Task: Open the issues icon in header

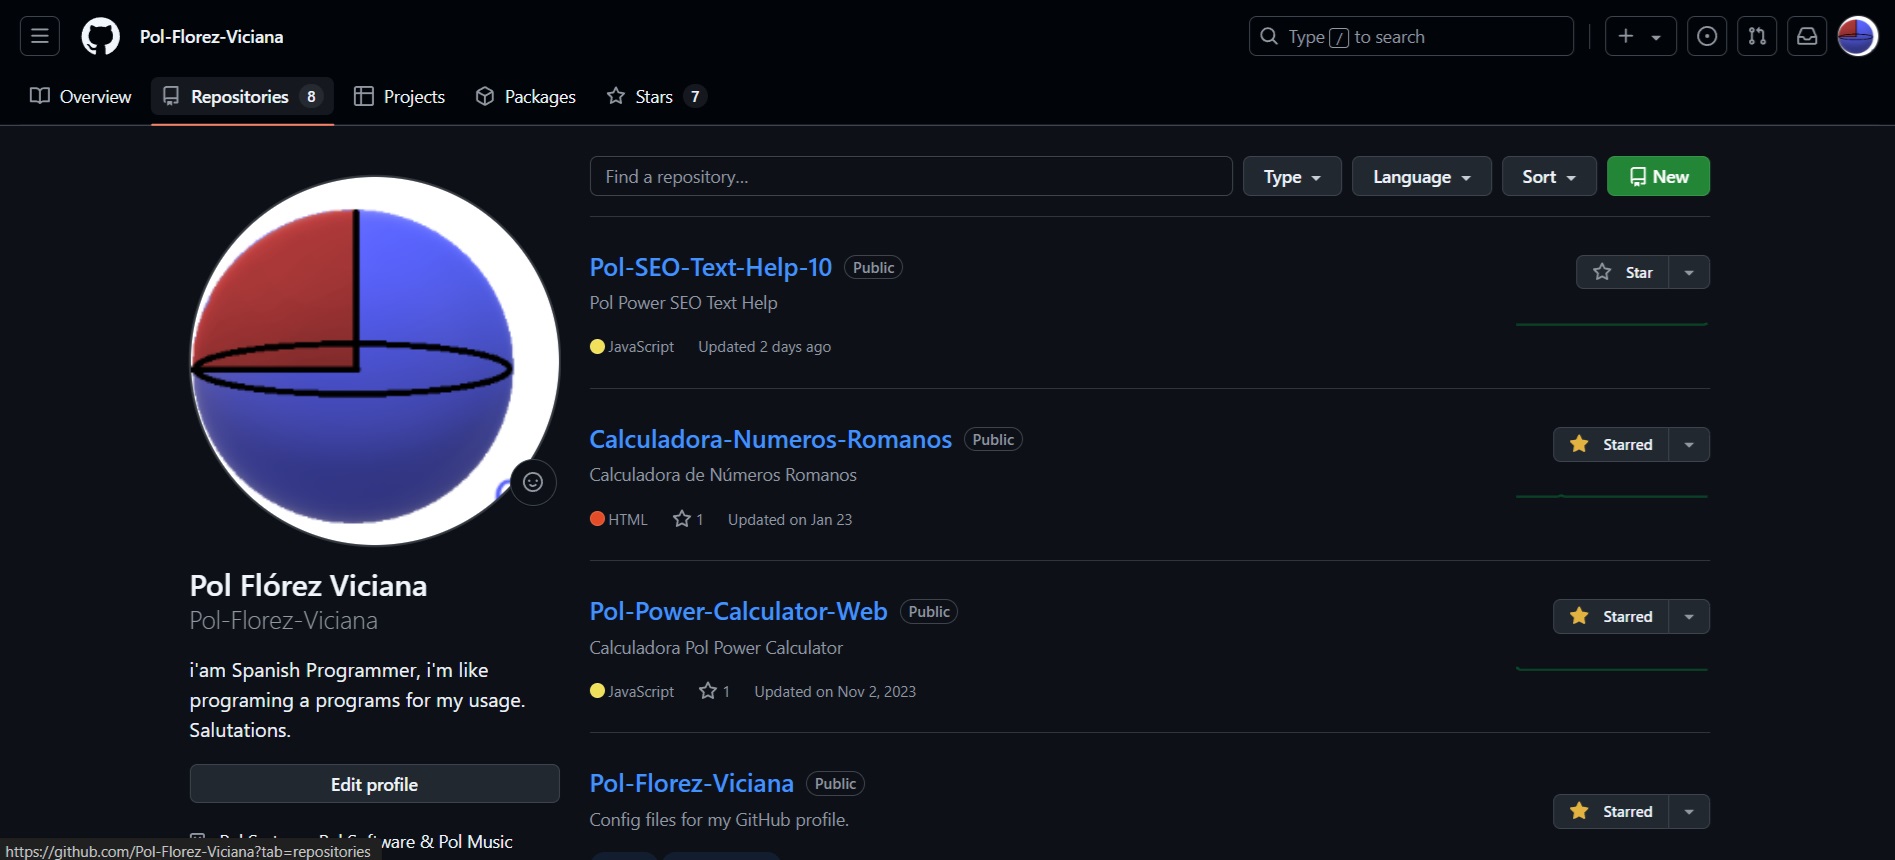Action: (x=1707, y=36)
